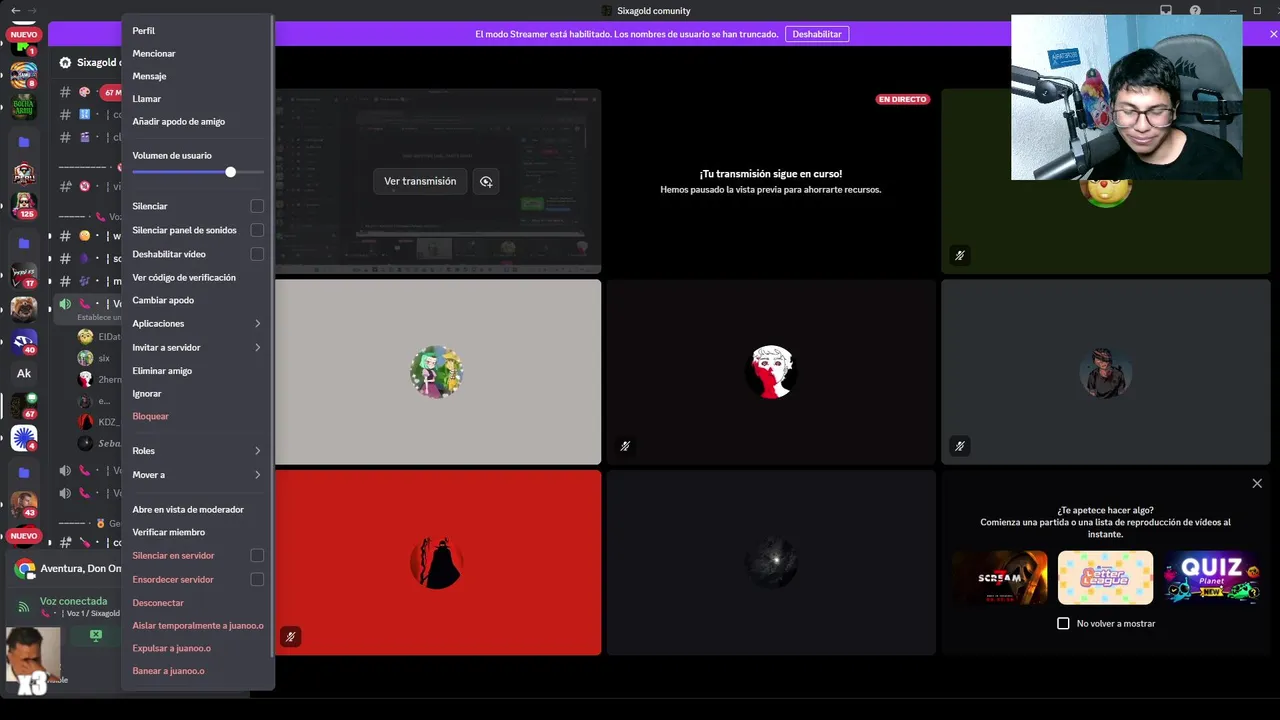Dismiss the Streamer mode banner
This screenshot has height=720, width=1280.
(x=1273, y=34)
